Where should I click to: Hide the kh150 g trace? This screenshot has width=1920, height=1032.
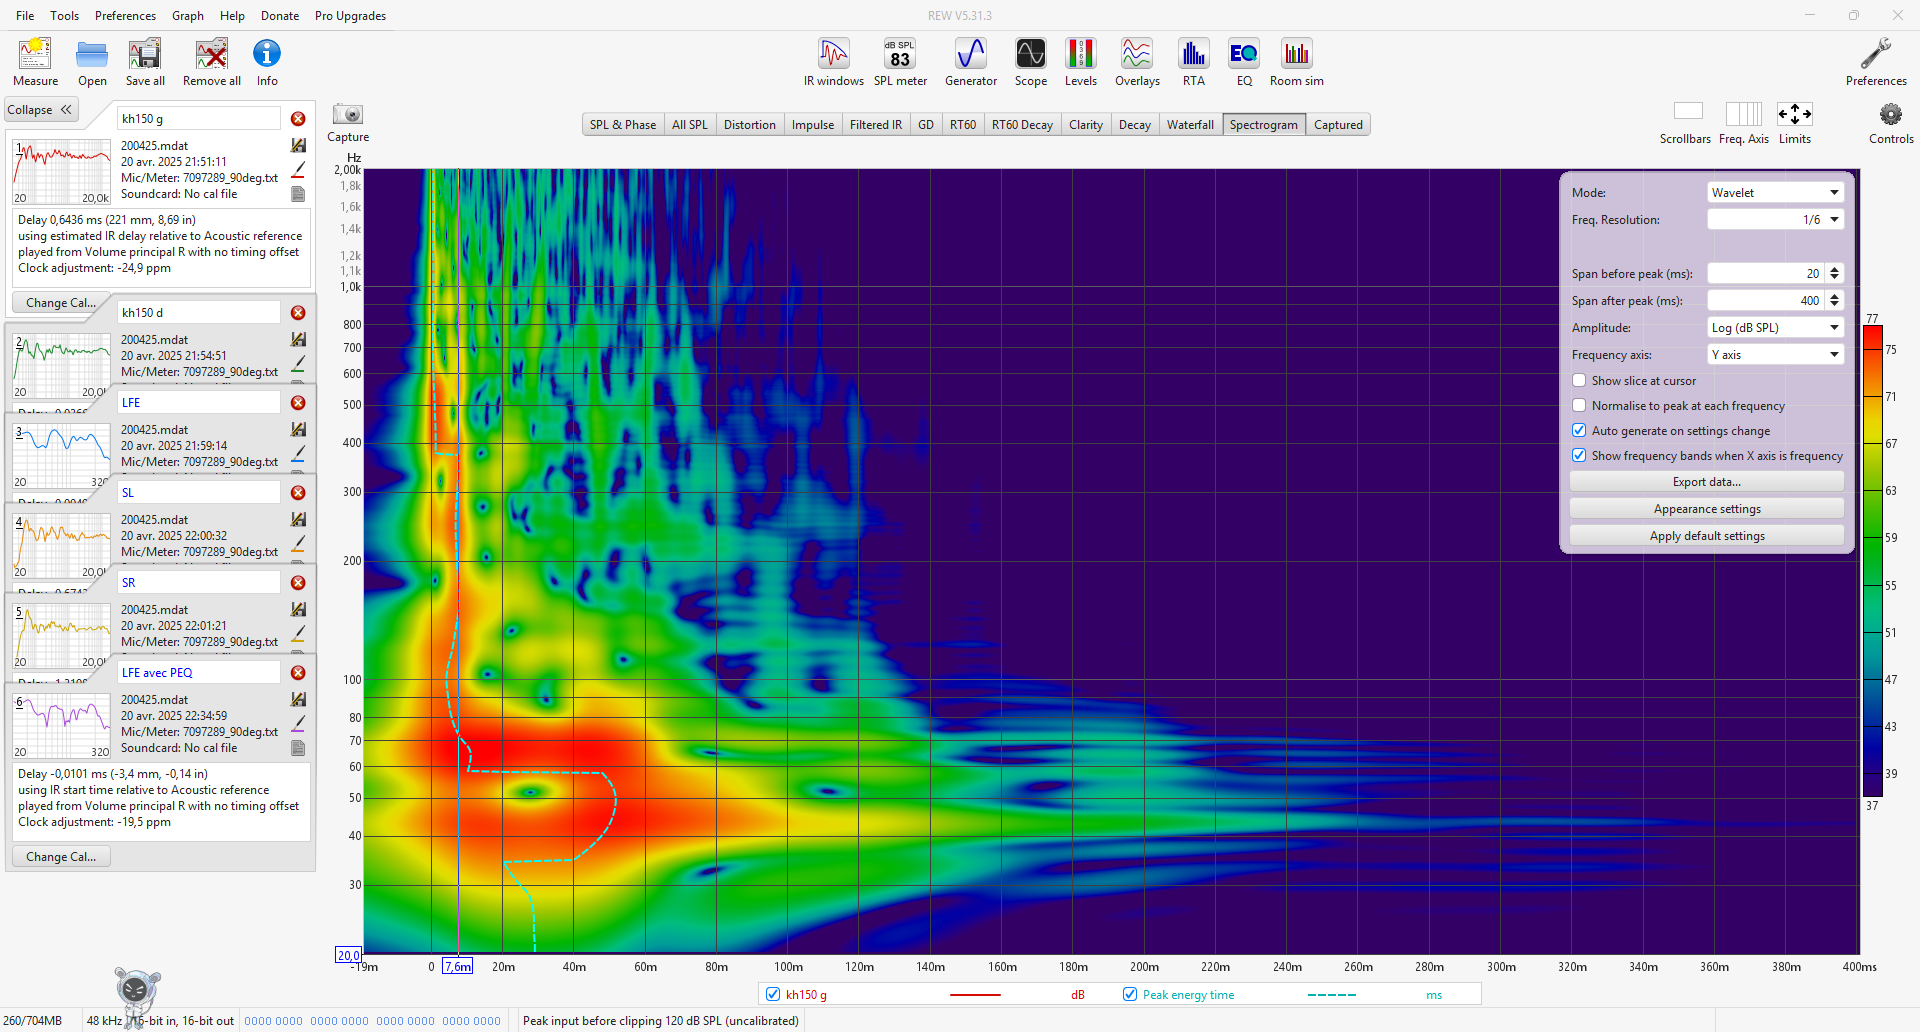click(x=773, y=995)
